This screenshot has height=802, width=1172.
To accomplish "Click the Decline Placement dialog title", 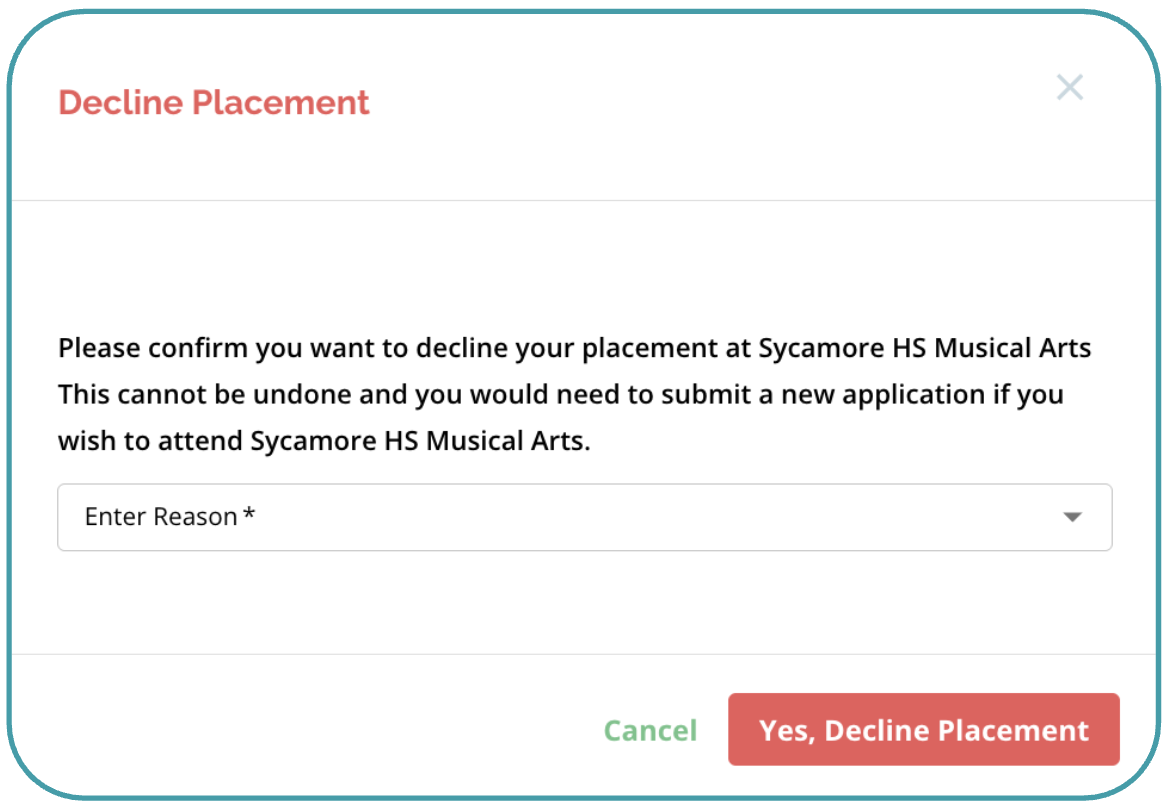I will pos(214,102).
